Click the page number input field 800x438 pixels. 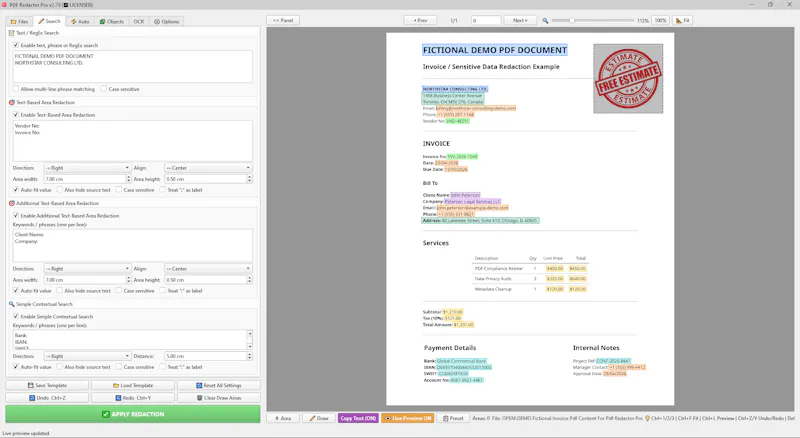[486, 20]
